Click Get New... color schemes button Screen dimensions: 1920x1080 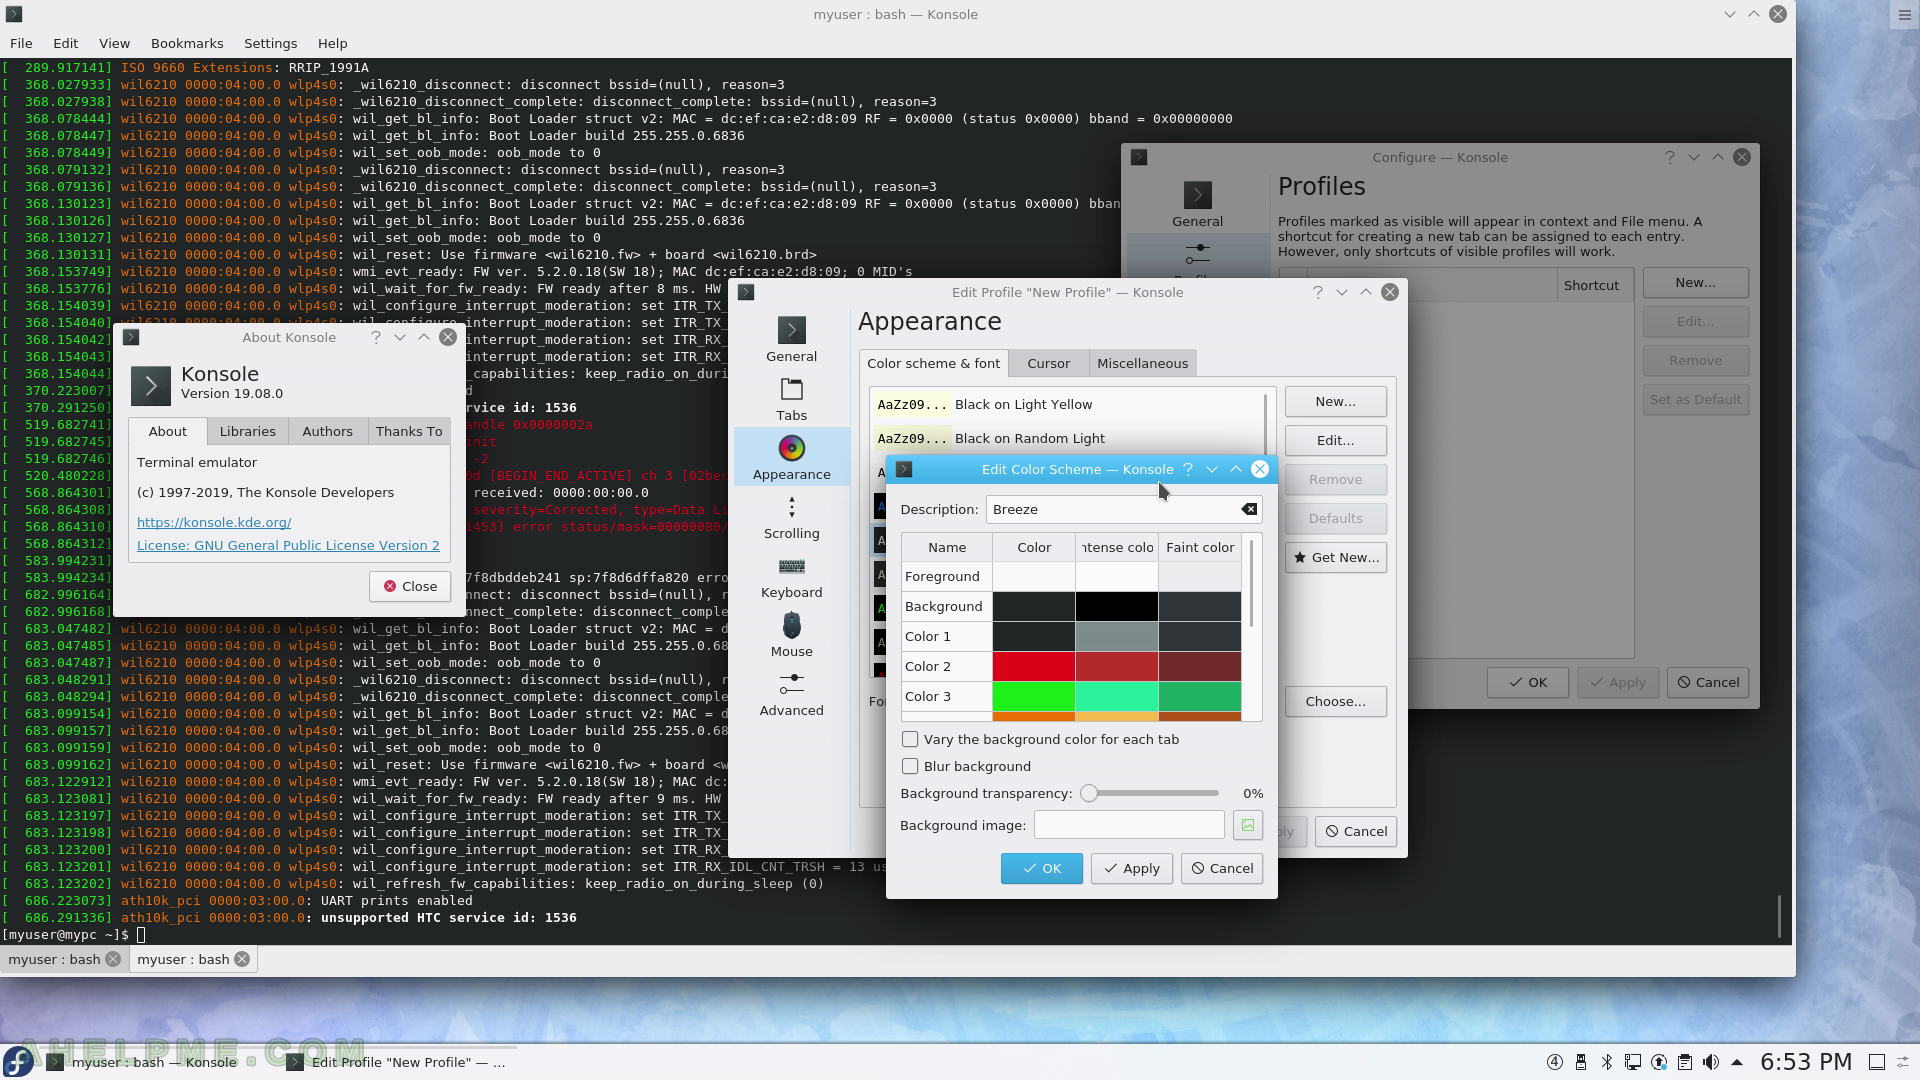point(1335,557)
